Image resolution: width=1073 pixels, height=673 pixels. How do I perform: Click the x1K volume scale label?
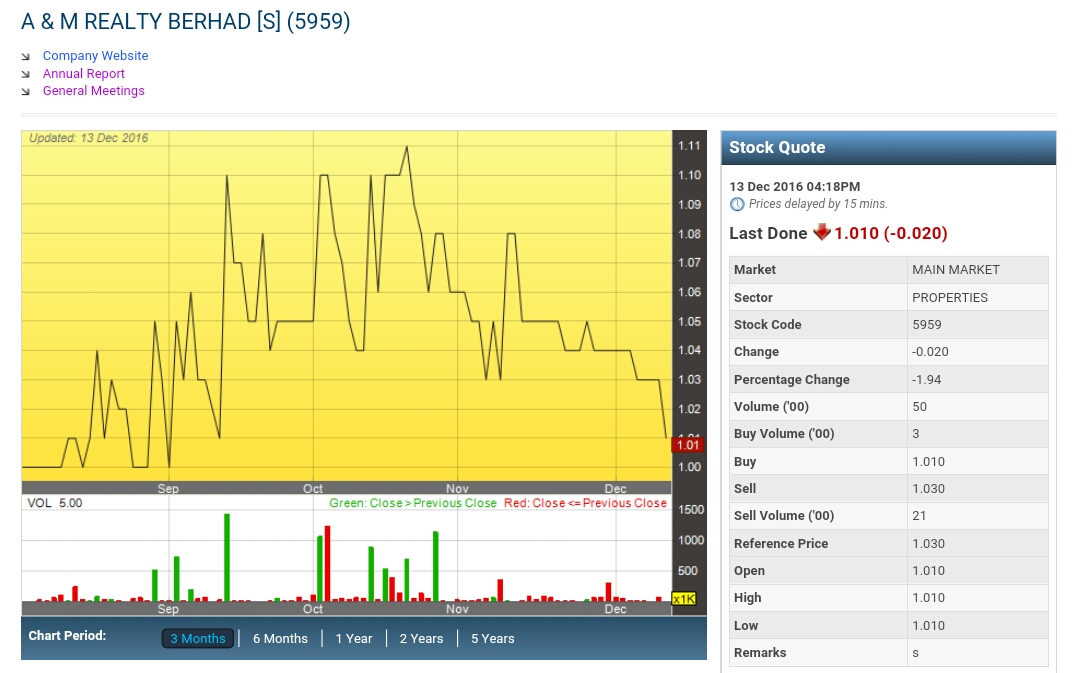point(684,598)
